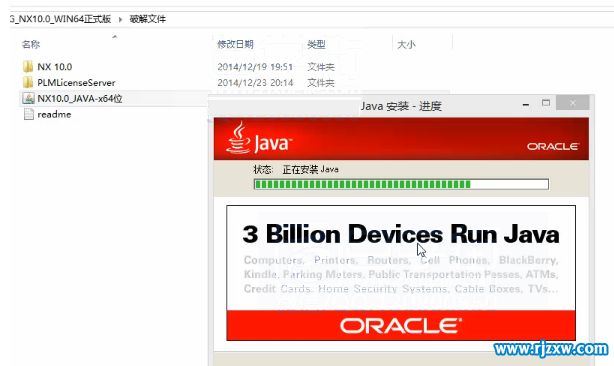Sort files by 名称 column header
Screen dimensions: 614x366
pyautogui.click(x=31, y=45)
